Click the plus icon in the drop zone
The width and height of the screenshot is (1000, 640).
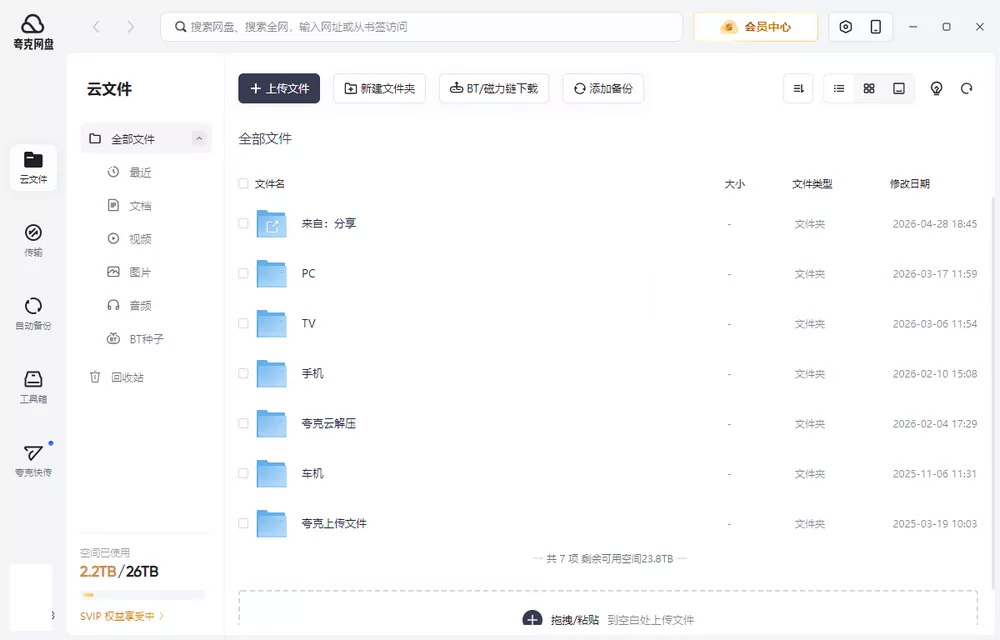point(533,618)
